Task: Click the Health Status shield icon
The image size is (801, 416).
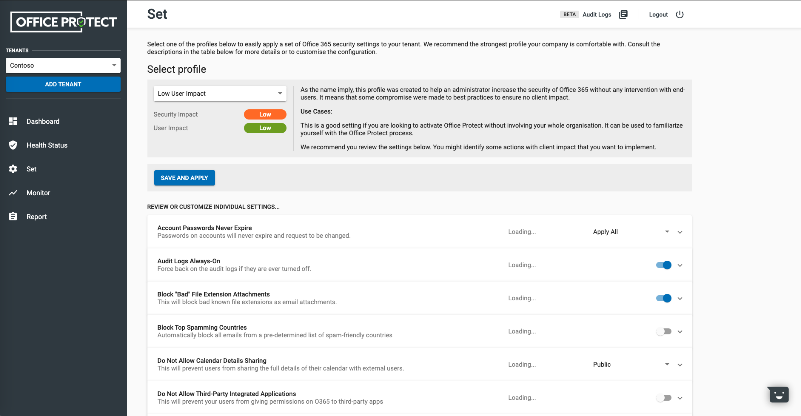Action: point(13,145)
